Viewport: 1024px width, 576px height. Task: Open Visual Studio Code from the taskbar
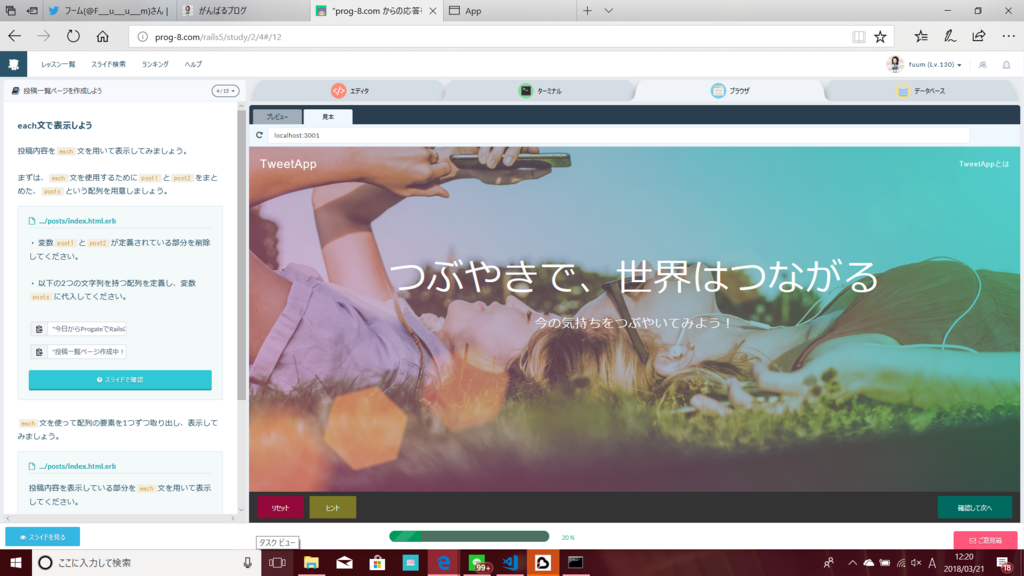click(x=510, y=562)
